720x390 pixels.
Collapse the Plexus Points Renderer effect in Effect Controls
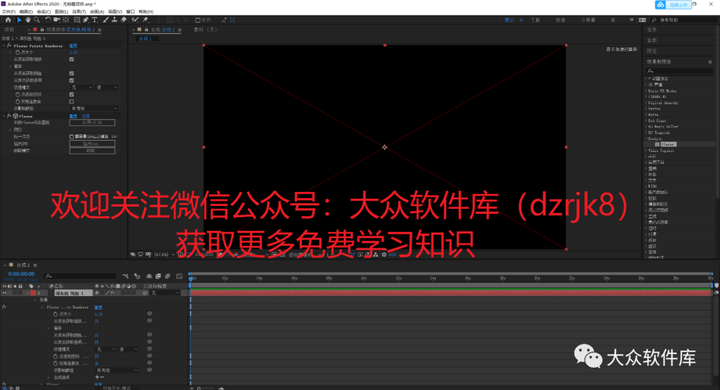coord(4,45)
